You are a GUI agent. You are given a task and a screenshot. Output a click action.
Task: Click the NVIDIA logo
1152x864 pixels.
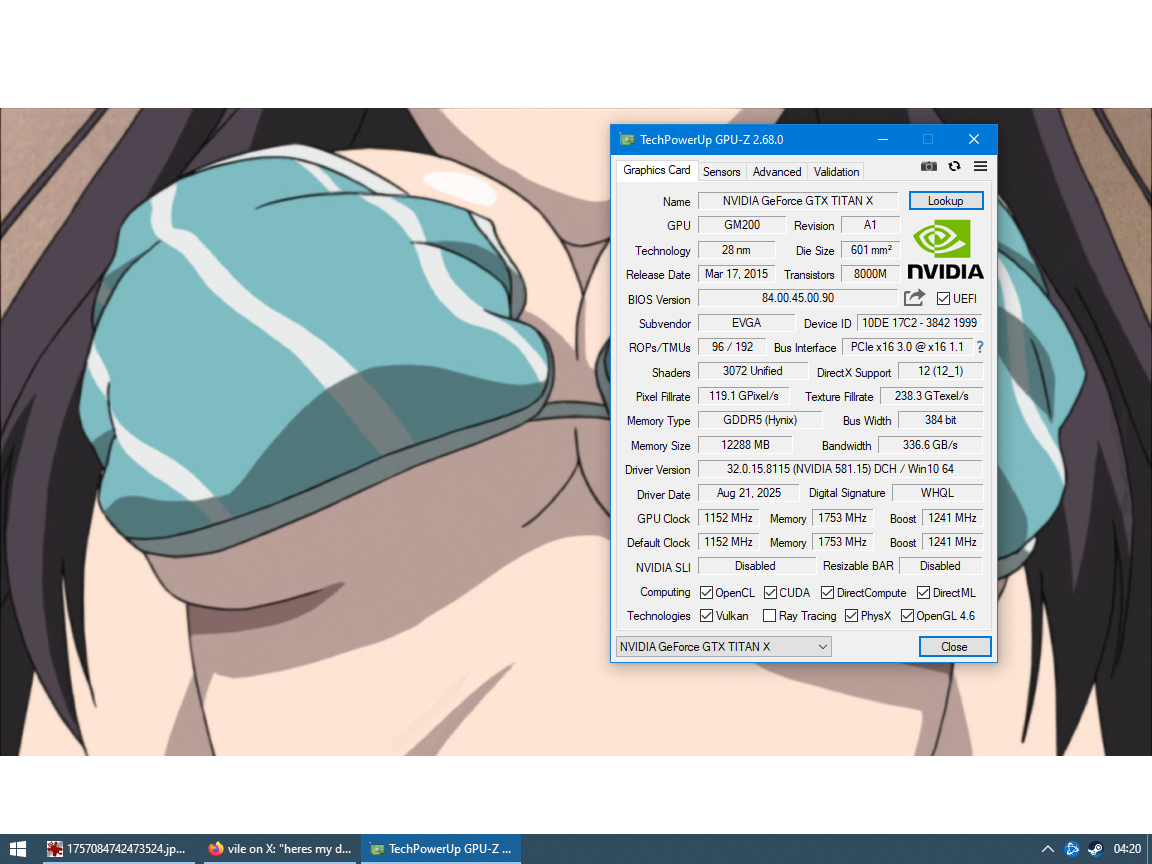pos(945,249)
